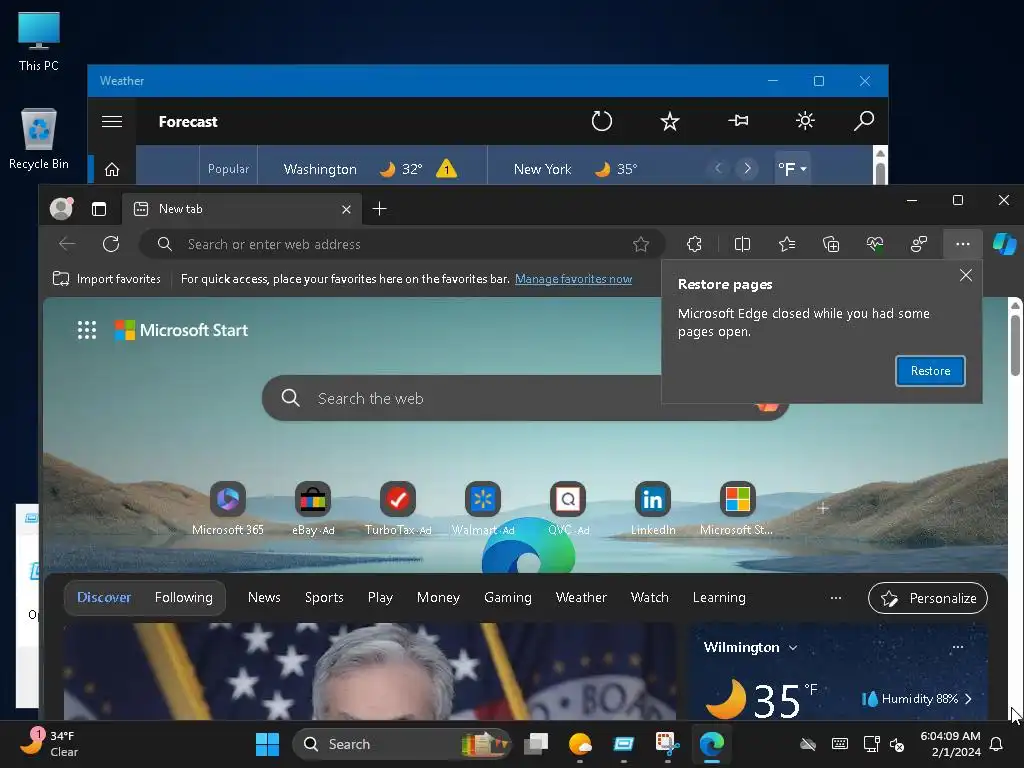Expand the Humidity 88% details arrow
1024x768 pixels.
[x=968, y=699]
